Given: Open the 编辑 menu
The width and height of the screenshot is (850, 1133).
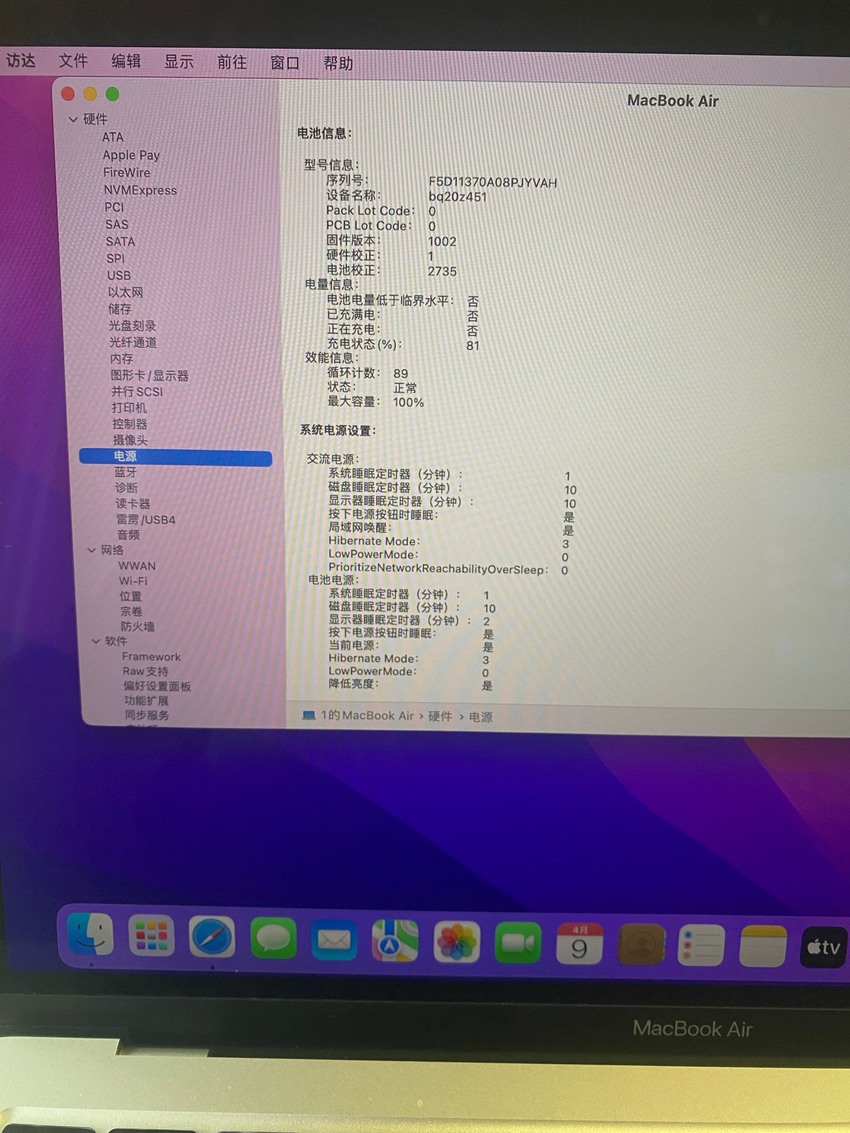Looking at the screenshot, I should pos(126,61).
